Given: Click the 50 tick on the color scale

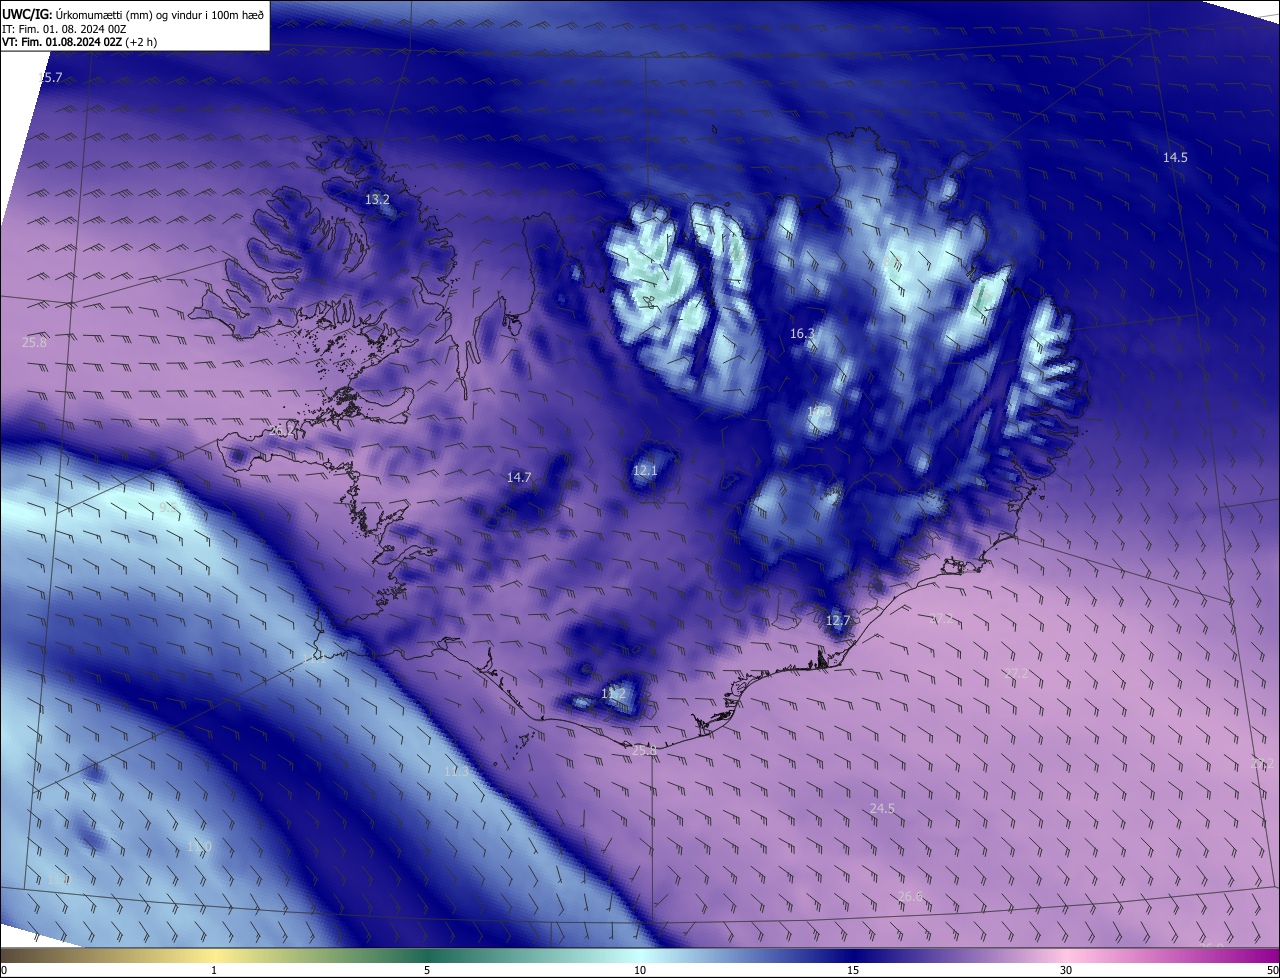Looking at the screenshot, I should (x=1272, y=971).
